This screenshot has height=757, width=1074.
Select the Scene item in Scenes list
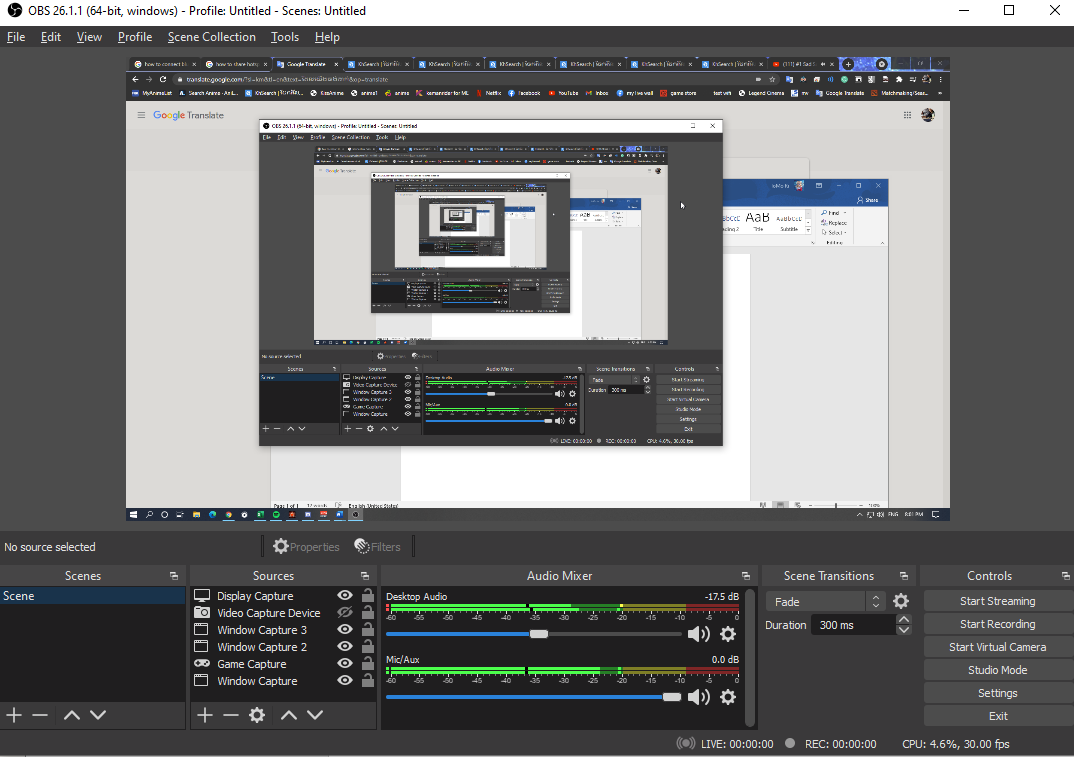(x=92, y=596)
